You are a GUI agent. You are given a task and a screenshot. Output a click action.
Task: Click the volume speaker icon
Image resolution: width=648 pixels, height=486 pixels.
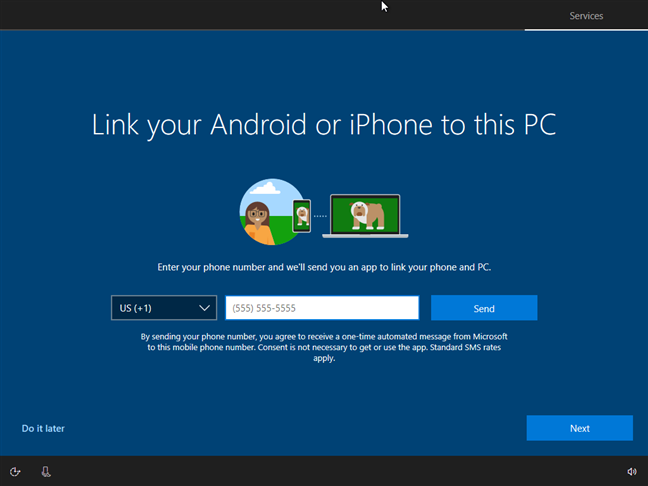632,472
